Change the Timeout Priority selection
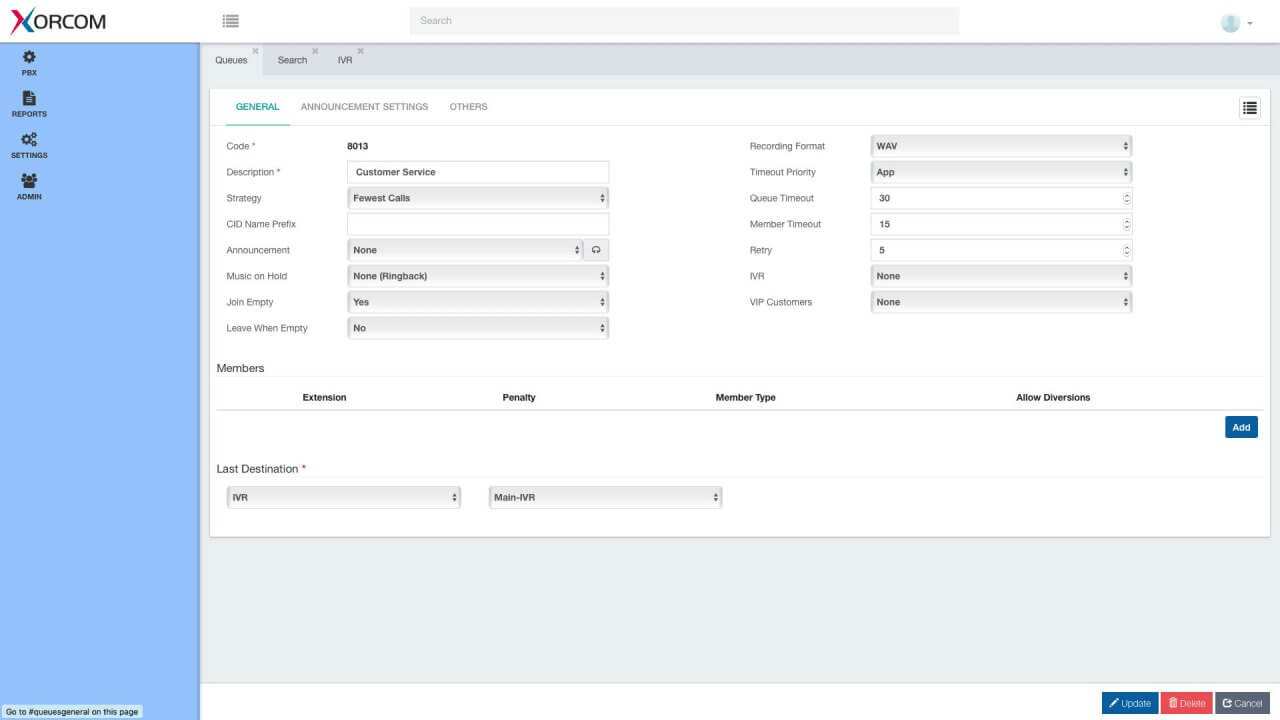The image size is (1280, 720). coord(1000,171)
